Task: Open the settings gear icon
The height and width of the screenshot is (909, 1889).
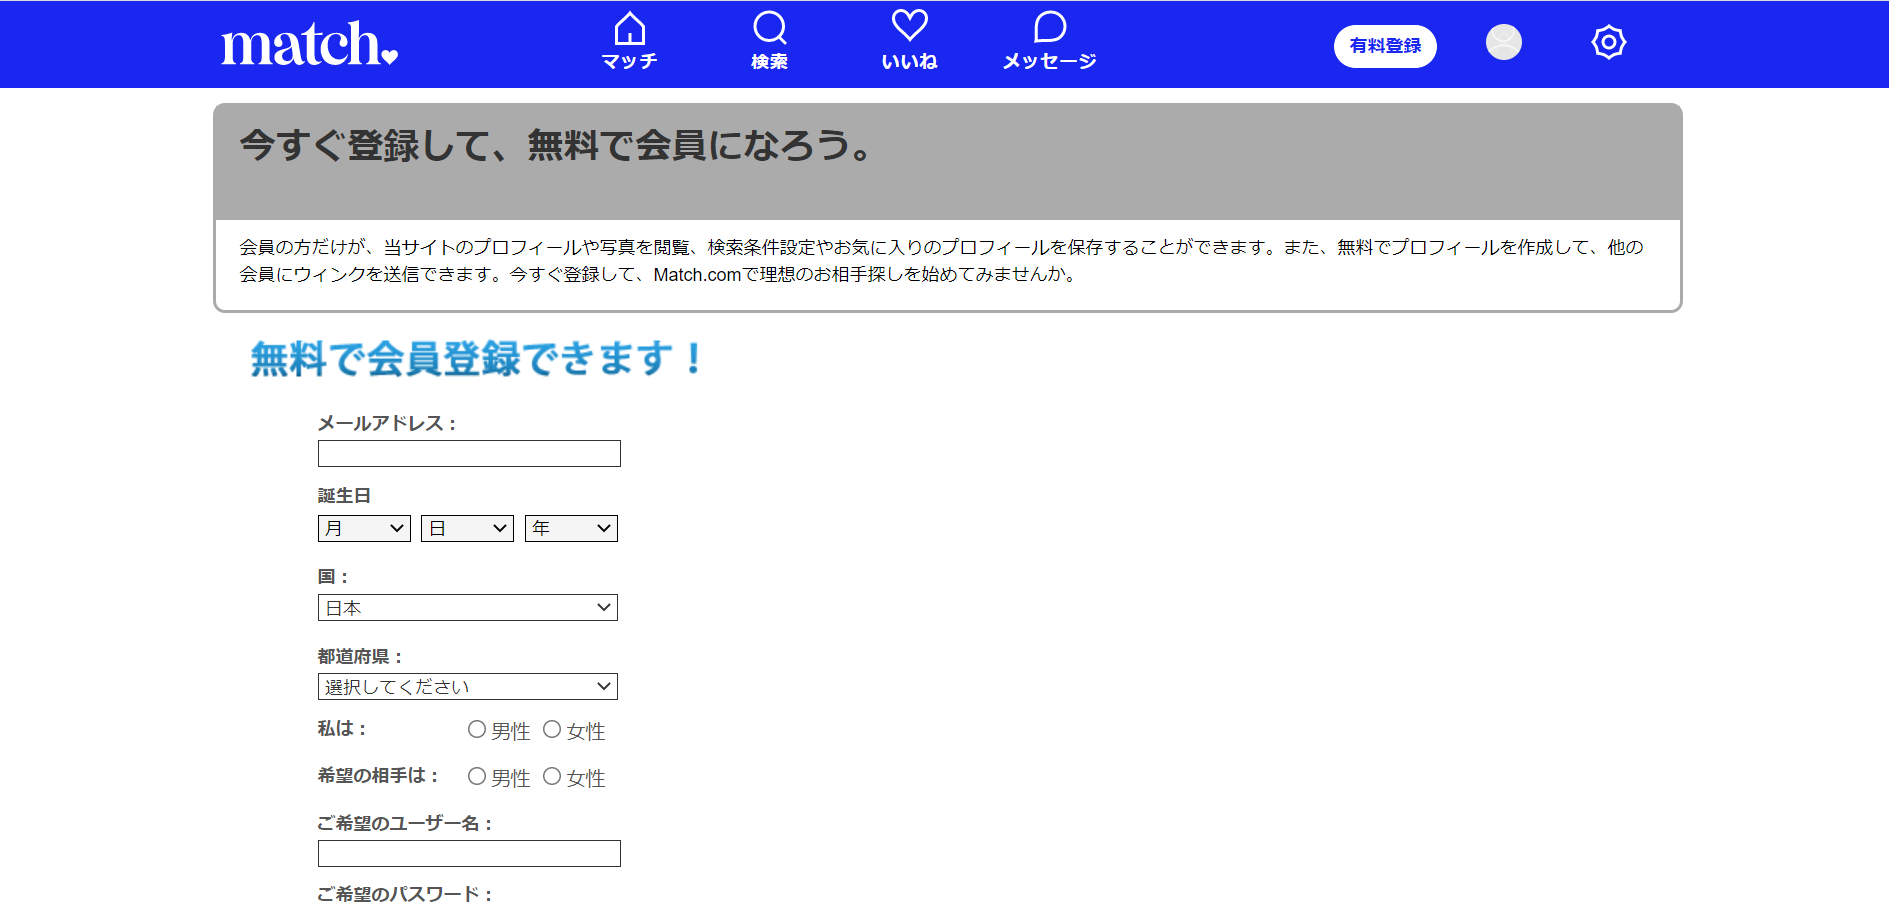Action: coord(1608,42)
